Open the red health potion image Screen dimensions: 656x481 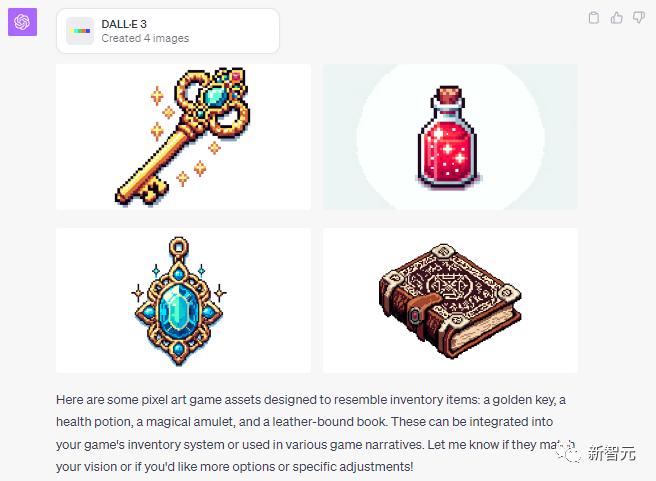coord(450,137)
